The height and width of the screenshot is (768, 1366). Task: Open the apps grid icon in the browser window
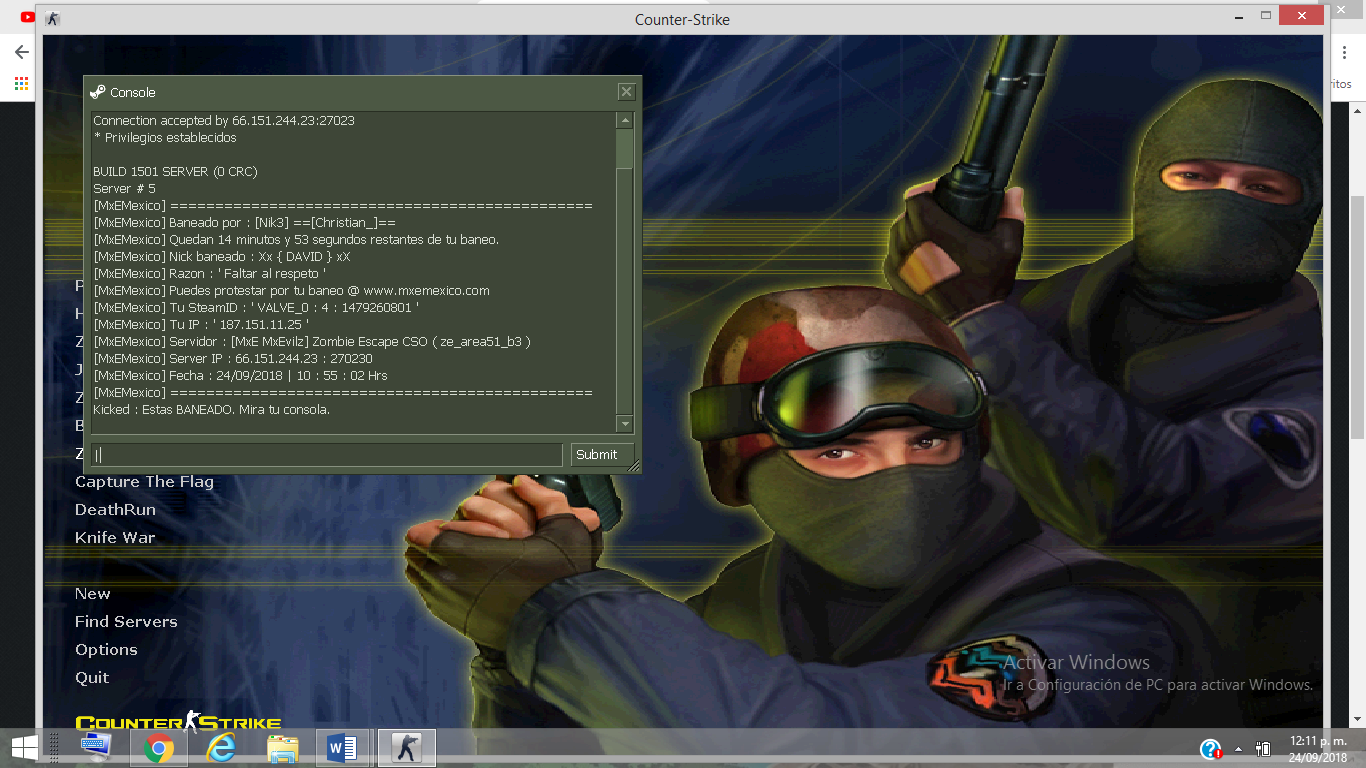click(21, 84)
